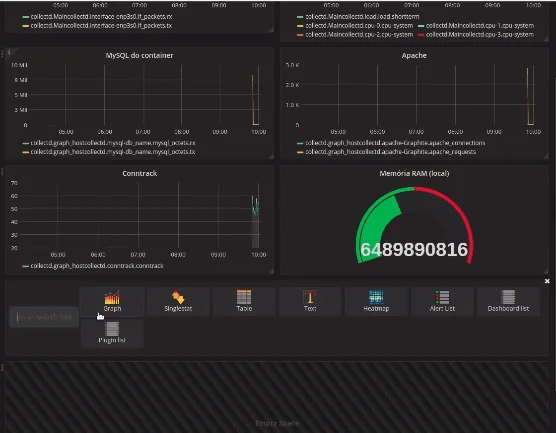Image resolution: width=556 pixels, height=433 pixels.
Task: Toggle the cpu-3.cpu-system legend series
Action: (x=480, y=34)
